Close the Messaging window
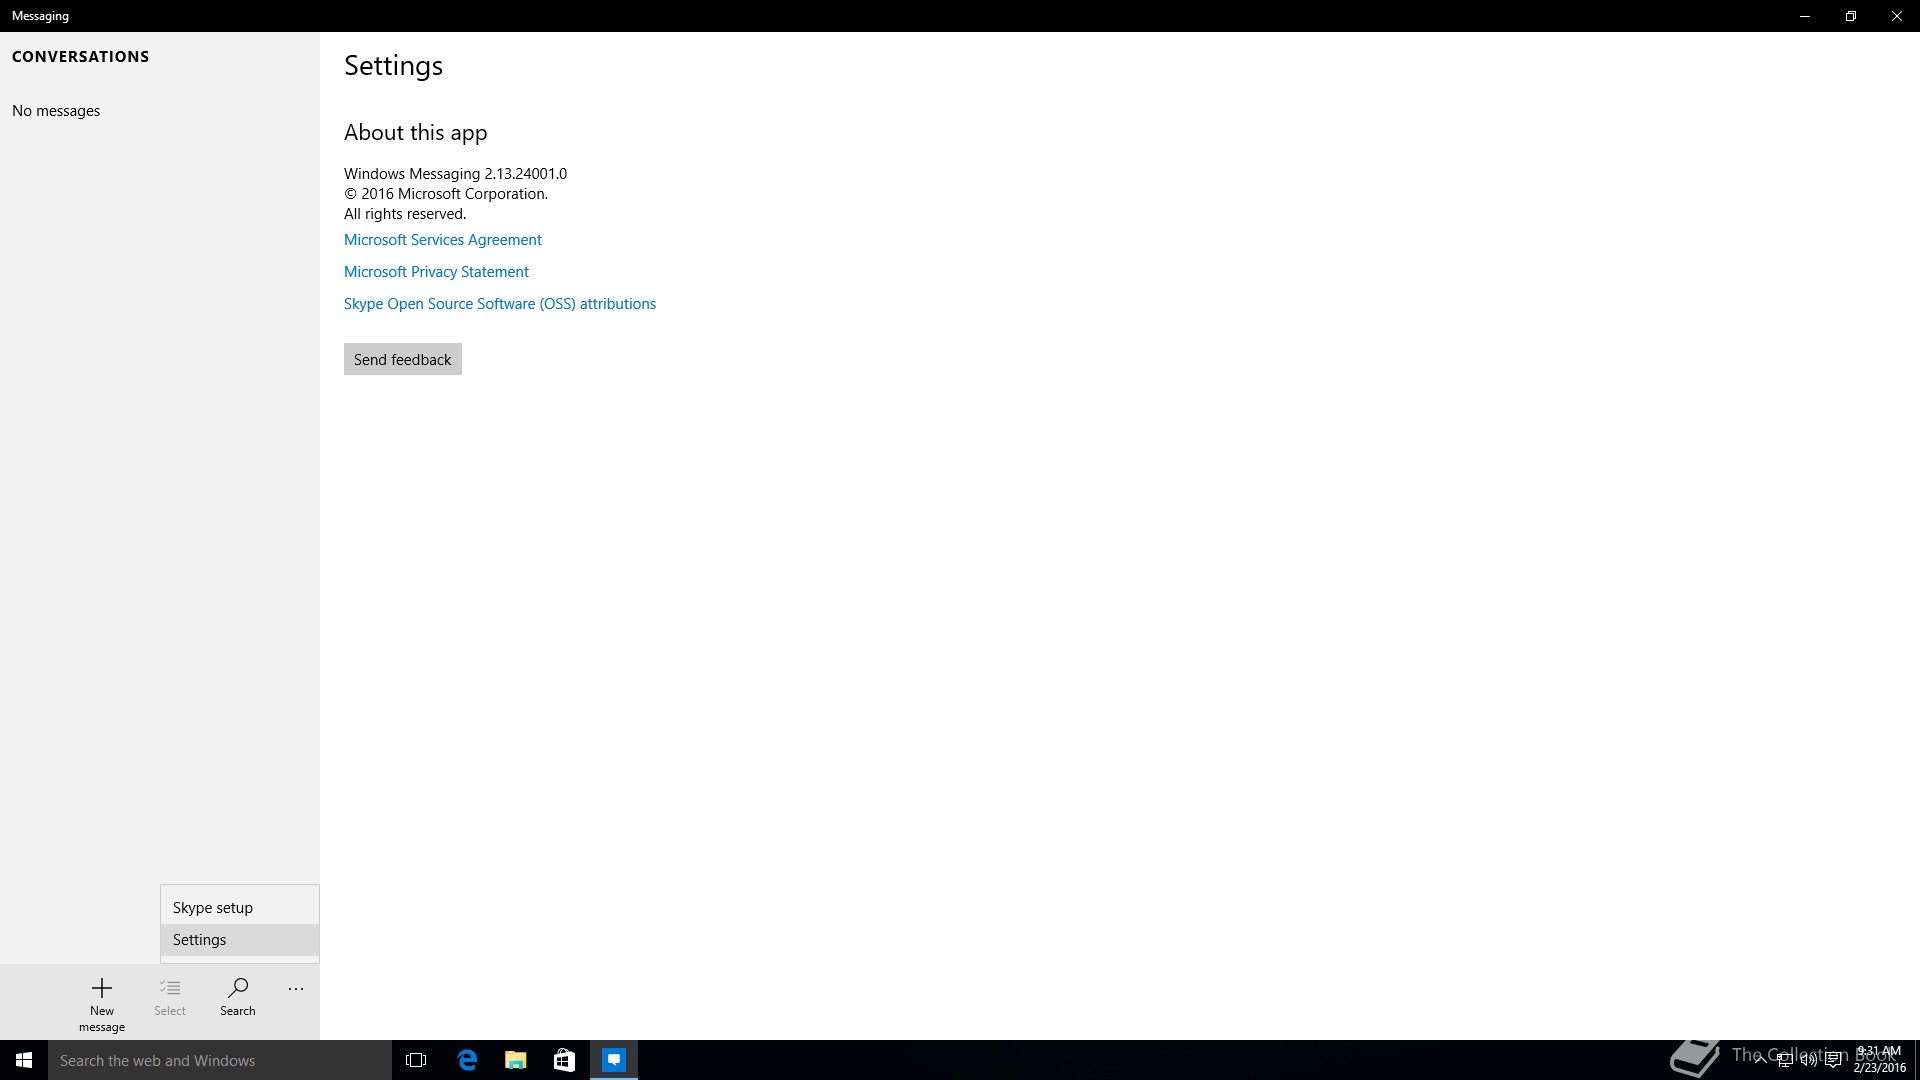Viewport: 1920px width, 1080px height. point(1897,16)
